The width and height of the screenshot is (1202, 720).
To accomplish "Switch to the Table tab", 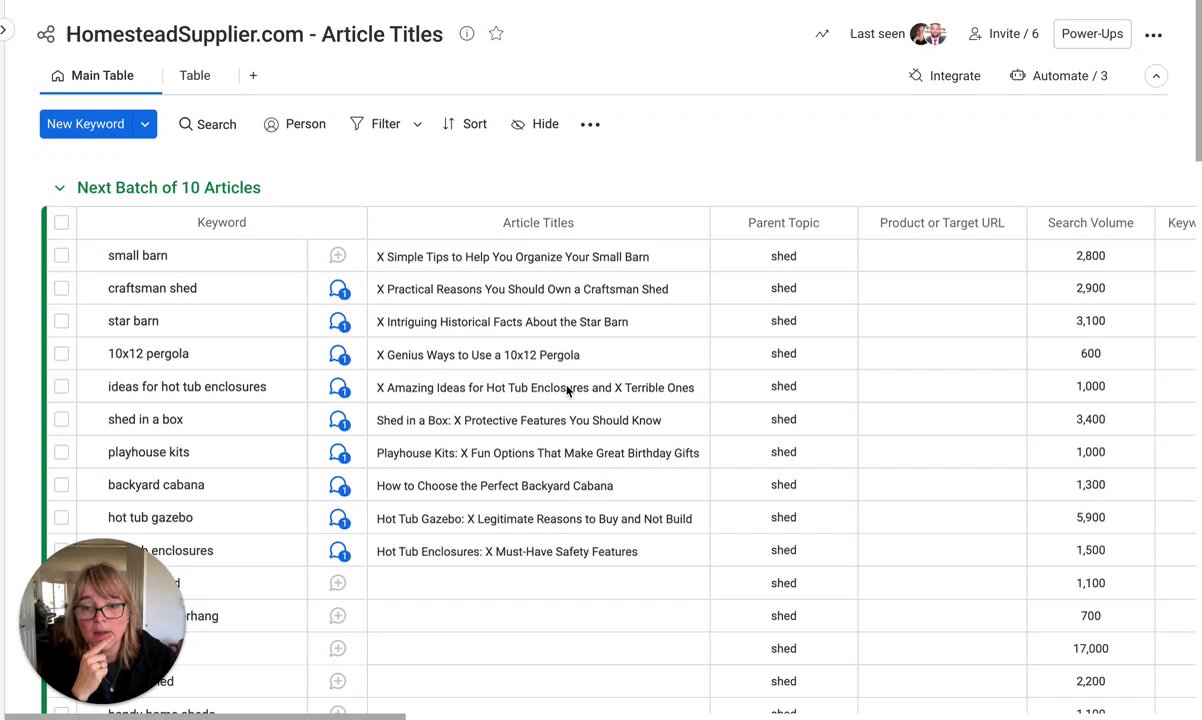I will tap(195, 76).
